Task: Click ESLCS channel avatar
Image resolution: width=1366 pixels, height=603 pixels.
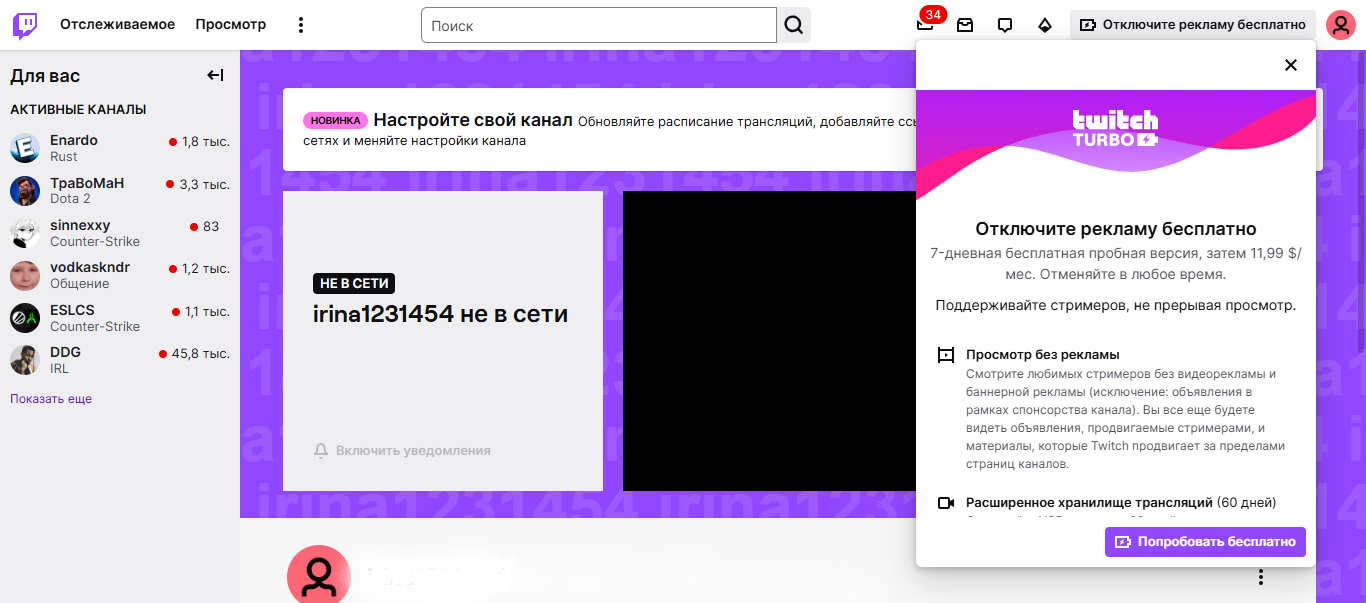Action: [x=25, y=318]
